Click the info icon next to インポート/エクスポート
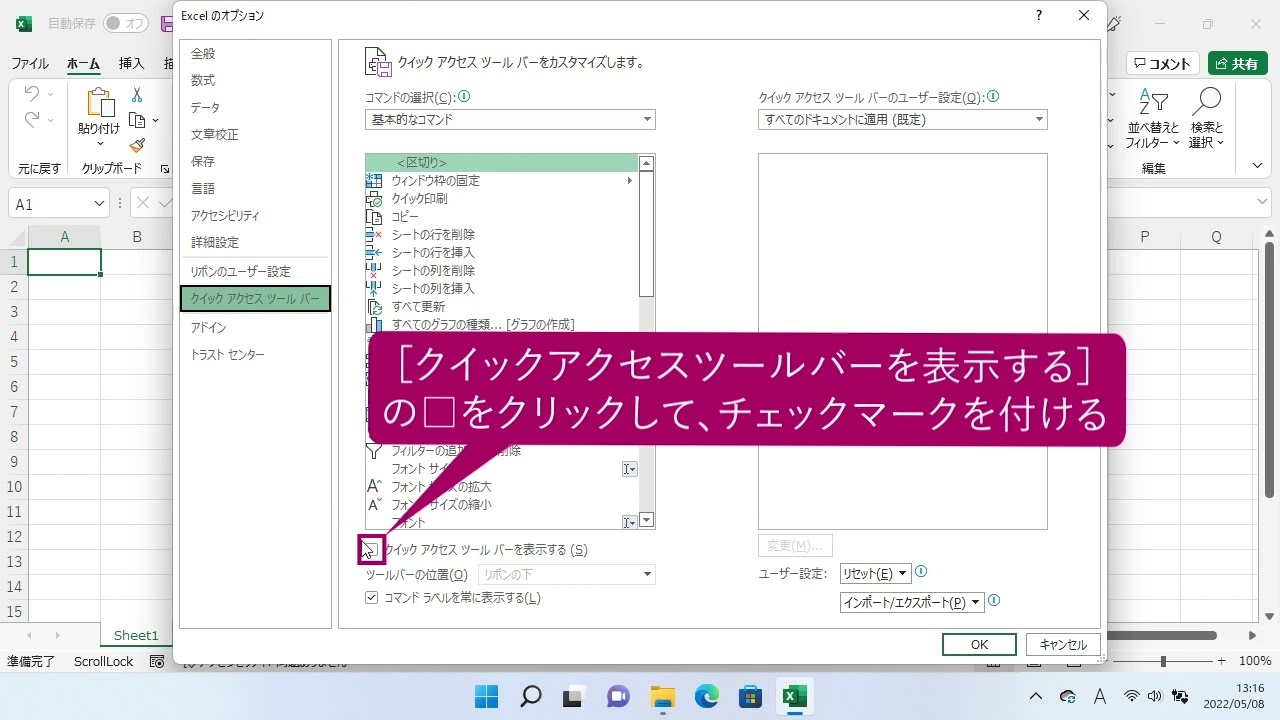The width and height of the screenshot is (1280, 720). (x=994, y=601)
